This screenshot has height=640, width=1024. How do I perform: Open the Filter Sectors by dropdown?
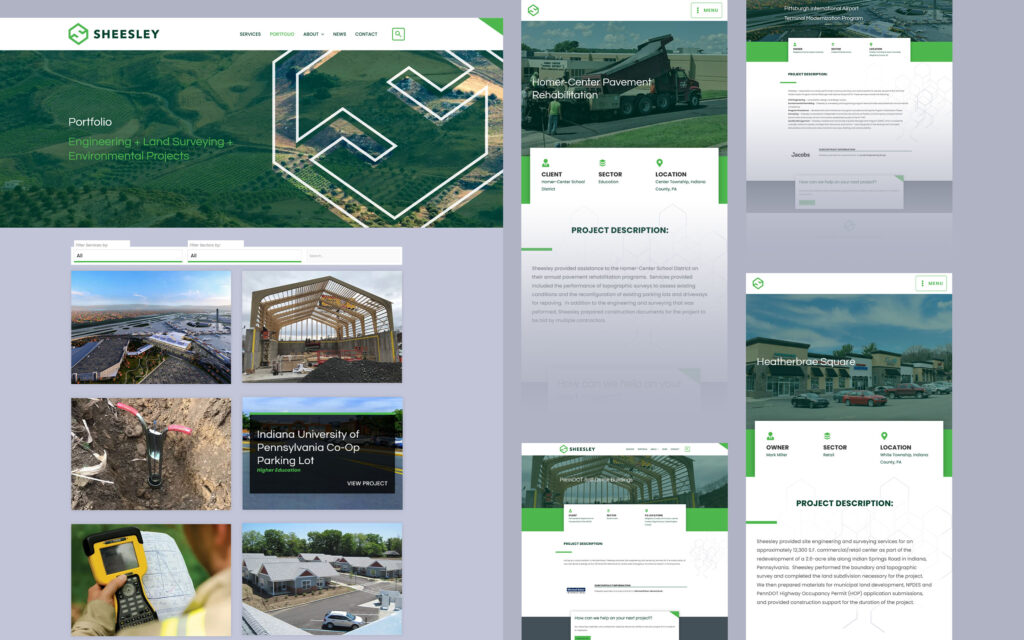pos(243,254)
